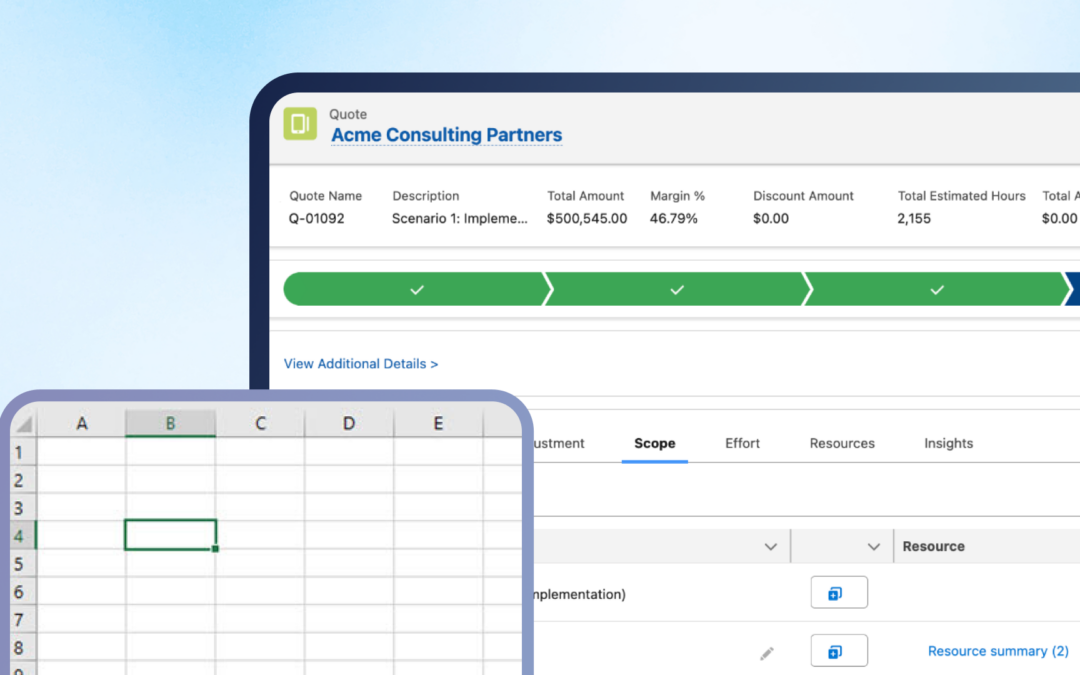The height and width of the screenshot is (675, 1080).
Task: Switch to the Resources tab
Action: click(841, 443)
